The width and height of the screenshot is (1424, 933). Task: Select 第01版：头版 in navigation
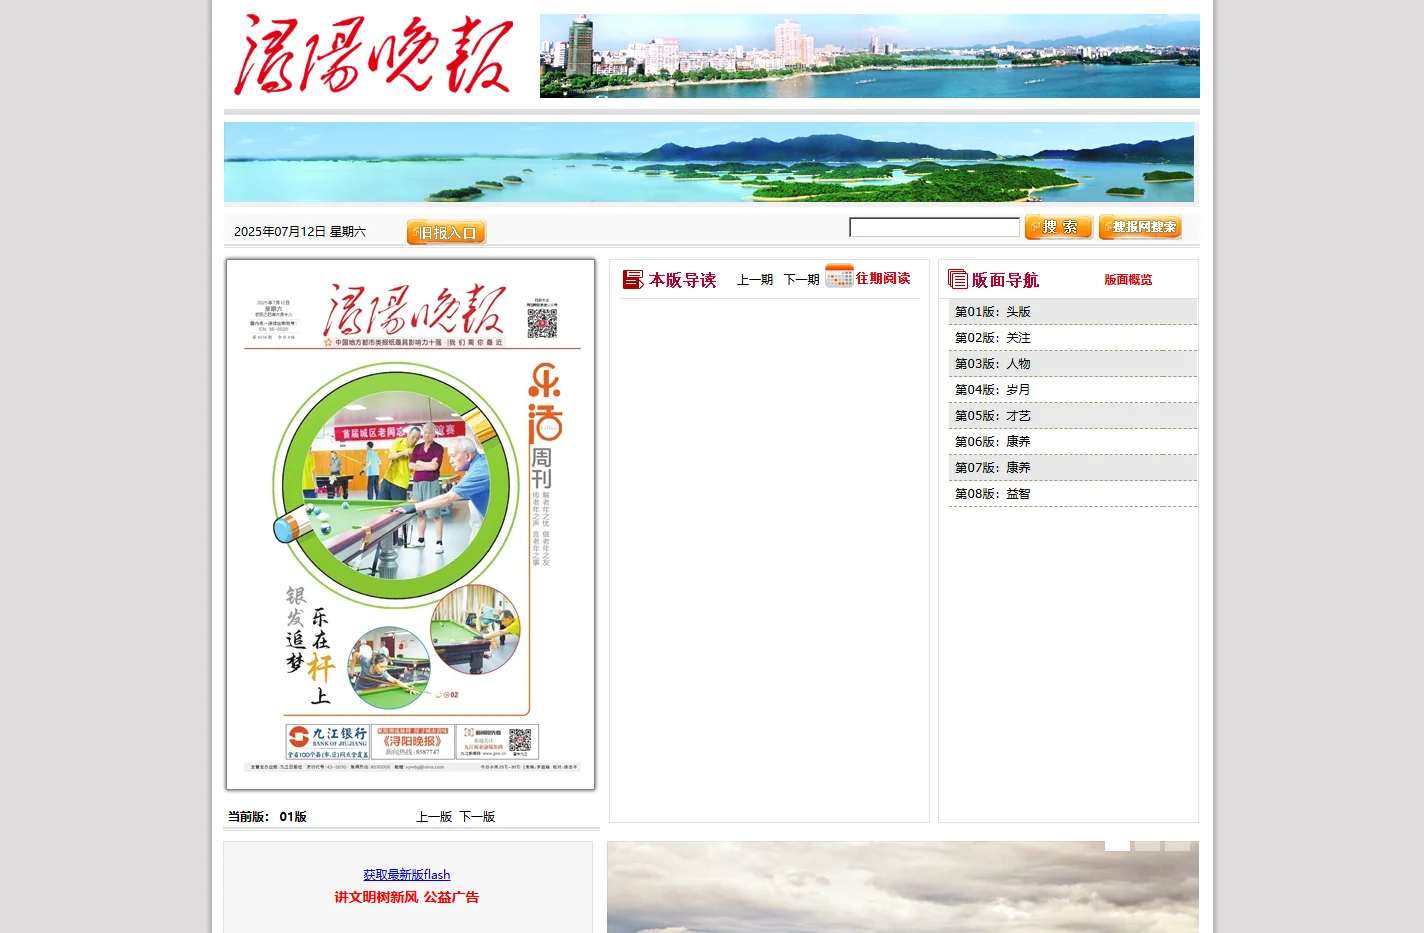[1073, 312]
